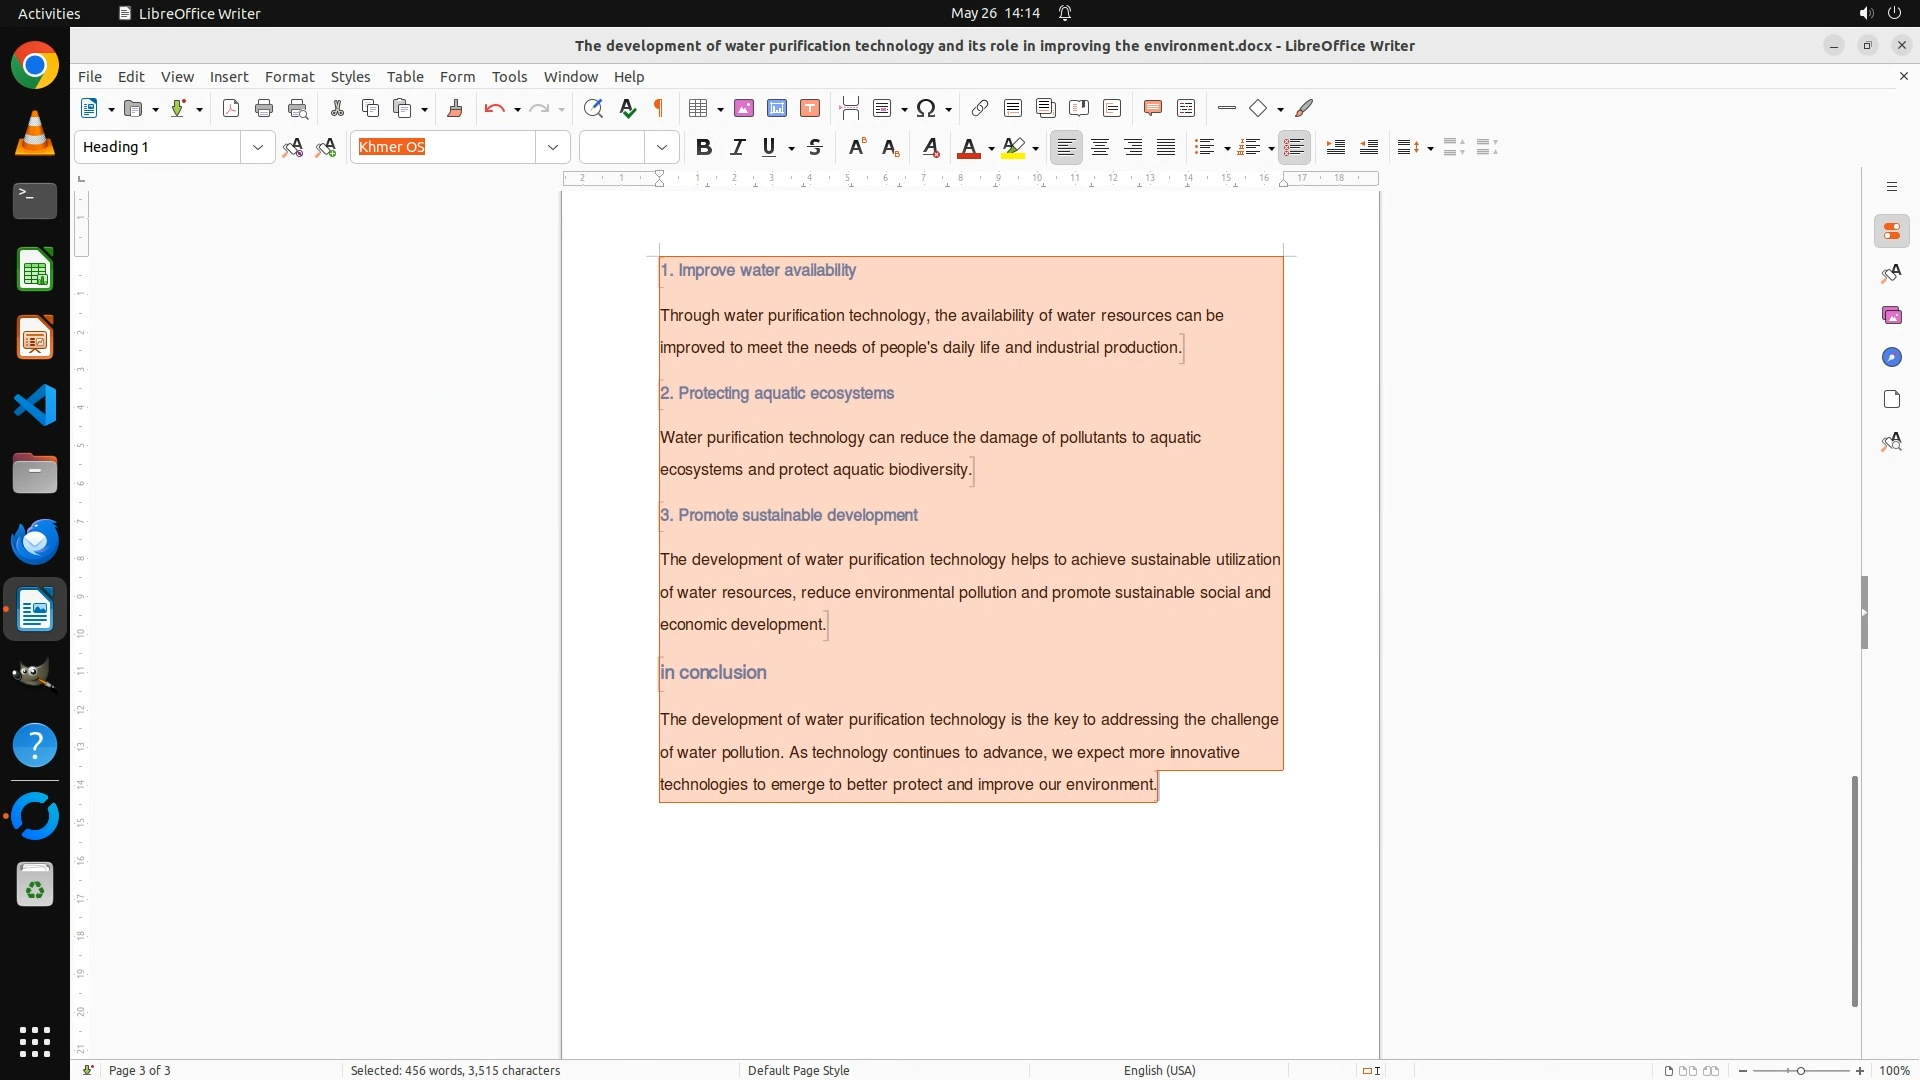Viewport: 1920px width, 1080px height.
Task: Open the font size dropdown
Action: pyautogui.click(x=661, y=147)
